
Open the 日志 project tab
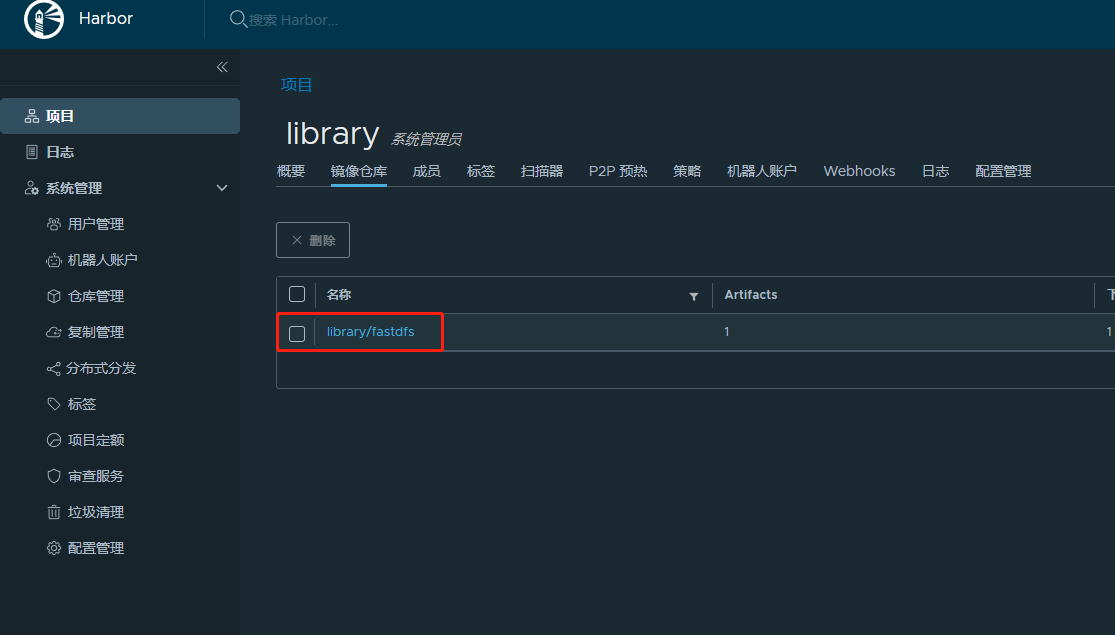935,171
